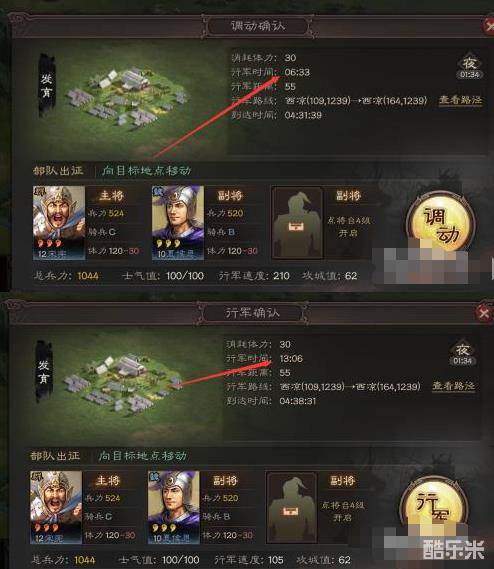Close the 调动确认 dialog
Viewport: 494px width, 569px height.
tap(488, 25)
